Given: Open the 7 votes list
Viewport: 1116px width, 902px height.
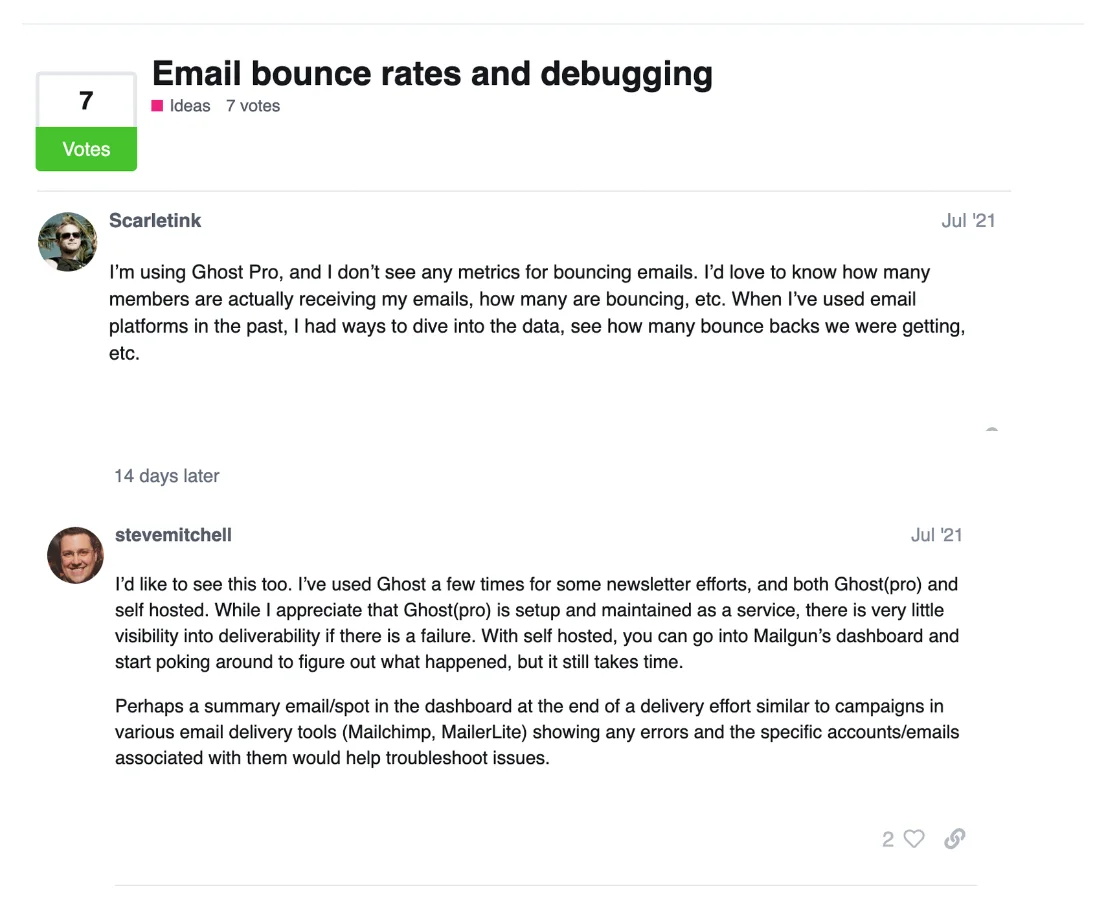Looking at the screenshot, I should pyautogui.click(x=252, y=105).
